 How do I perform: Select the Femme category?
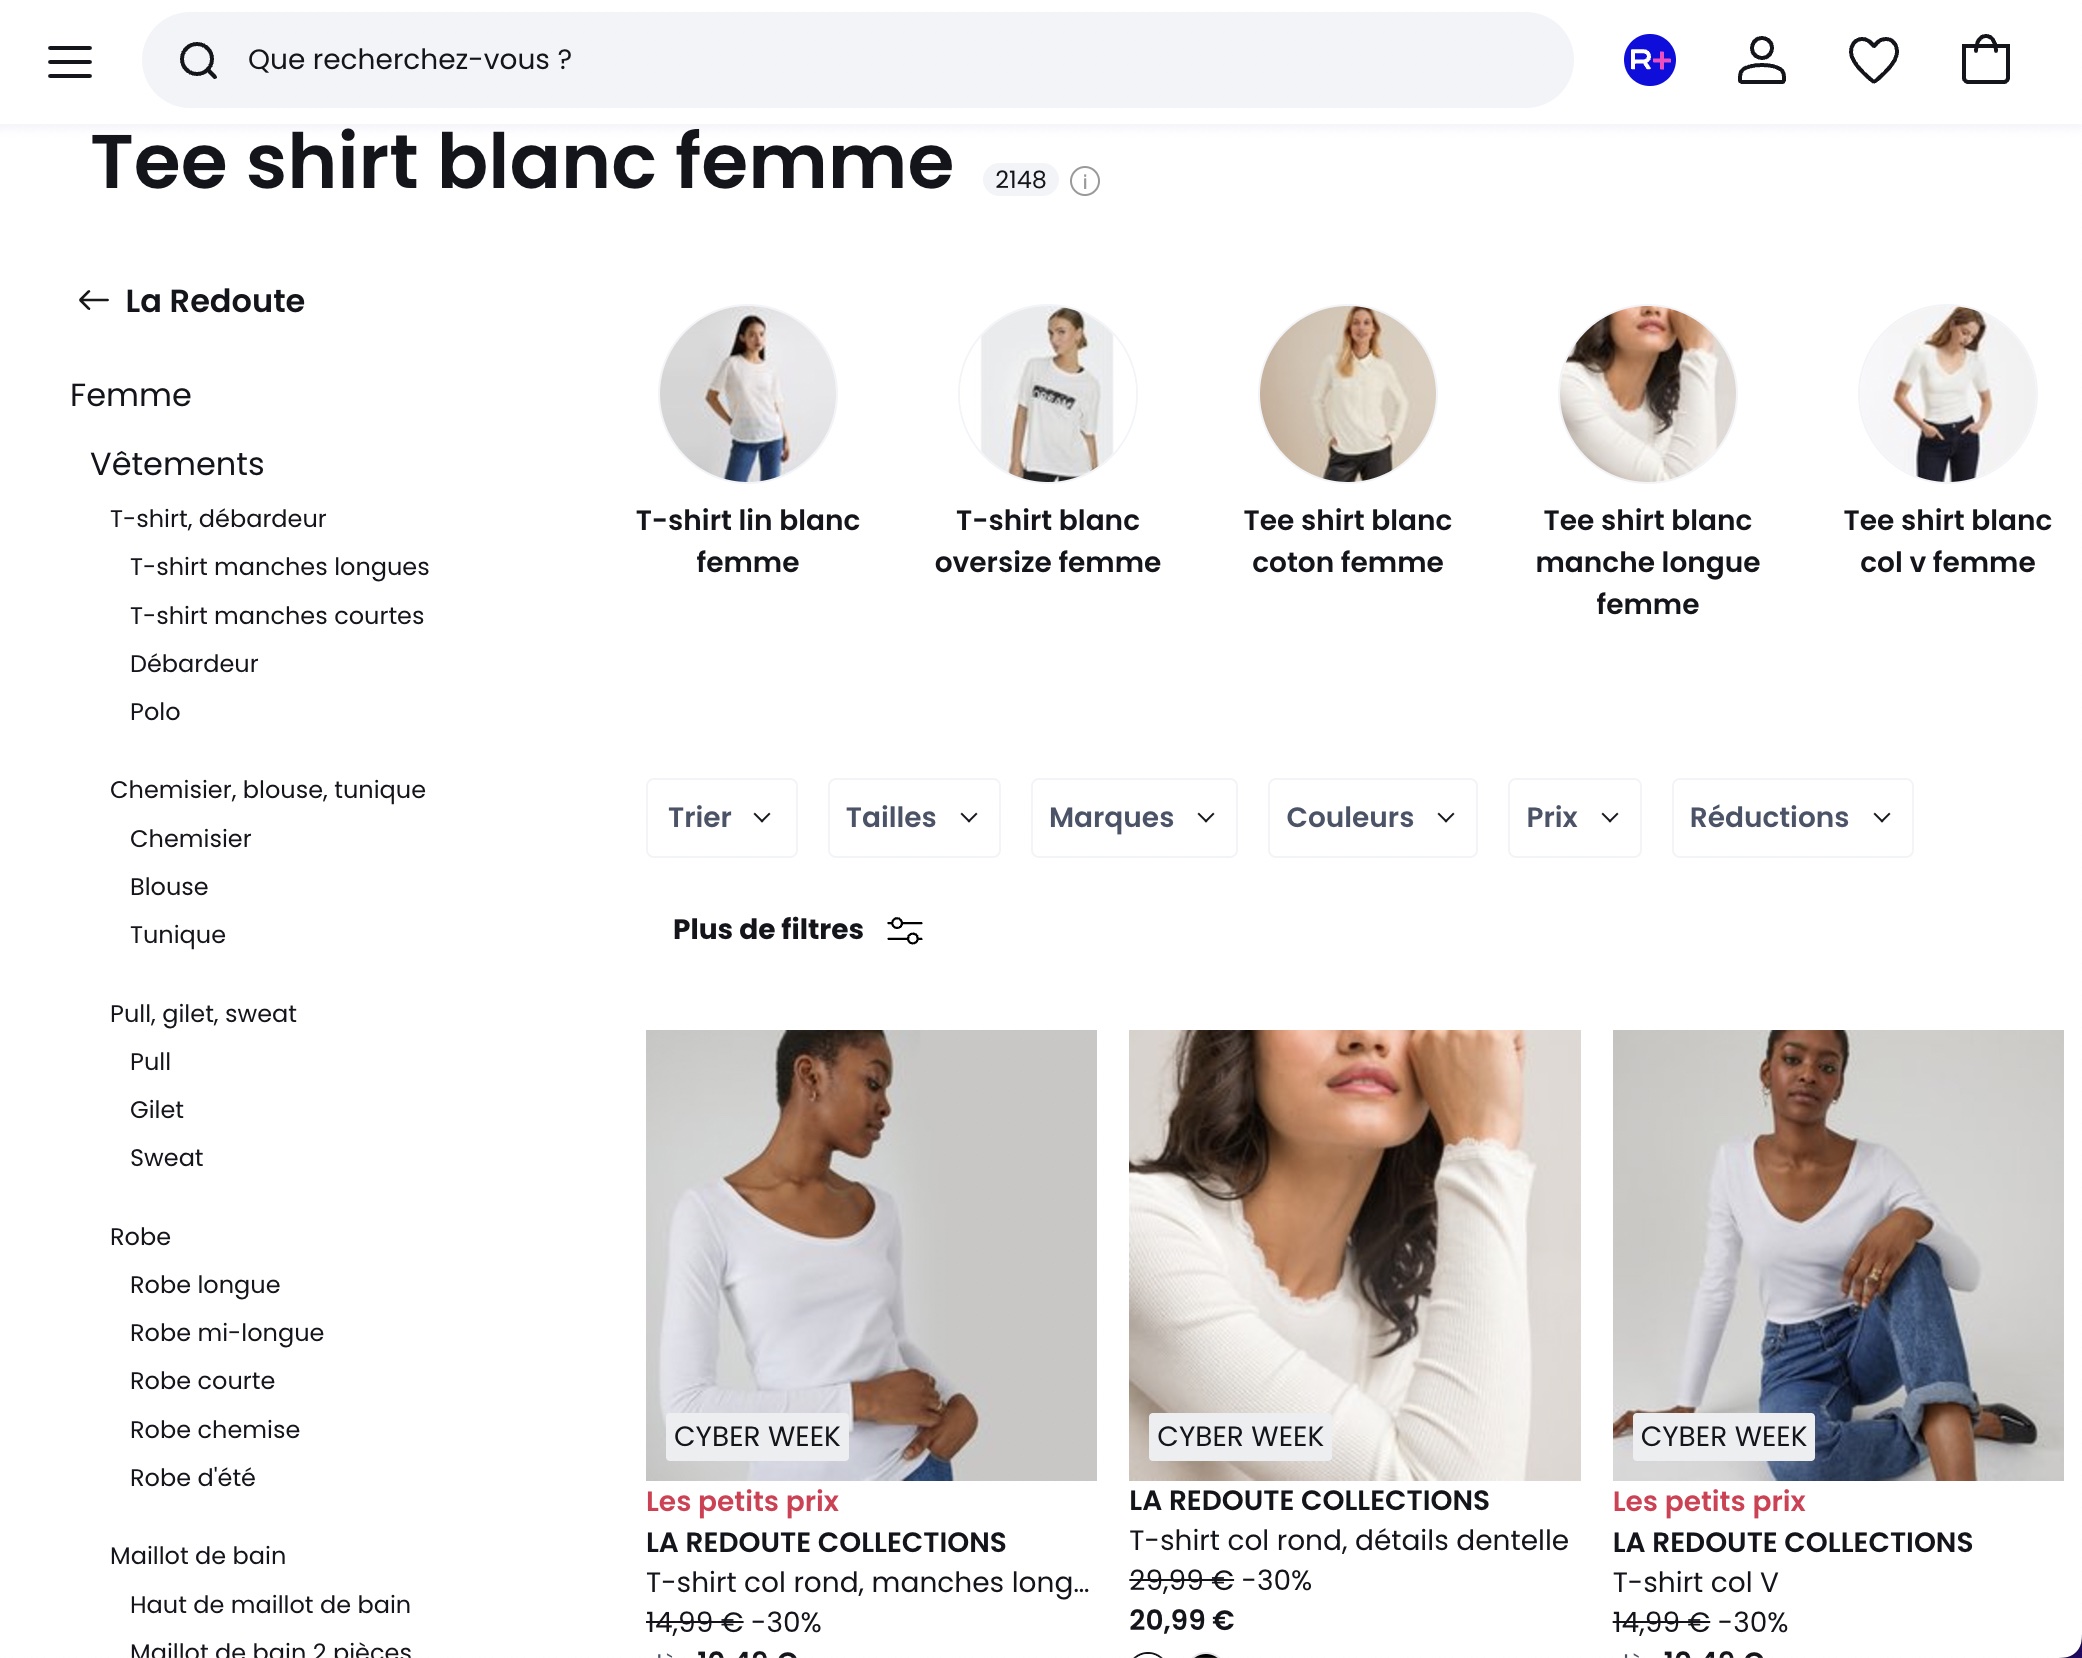[130, 394]
